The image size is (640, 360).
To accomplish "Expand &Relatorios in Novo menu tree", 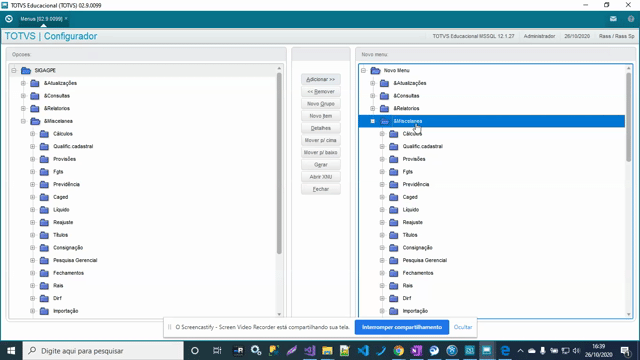I will pos(373,109).
